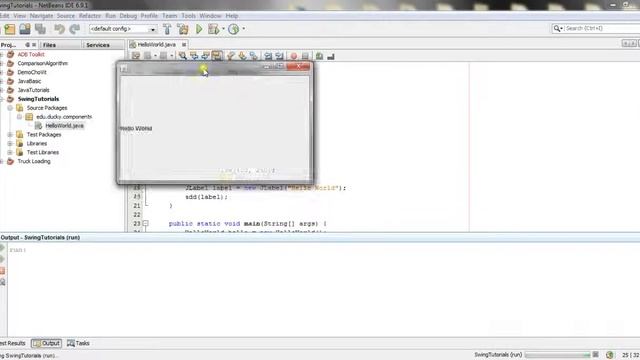Viewport: 640px width, 360px height.
Task: Select the Projects panel tab
Action: coord(8,45)
